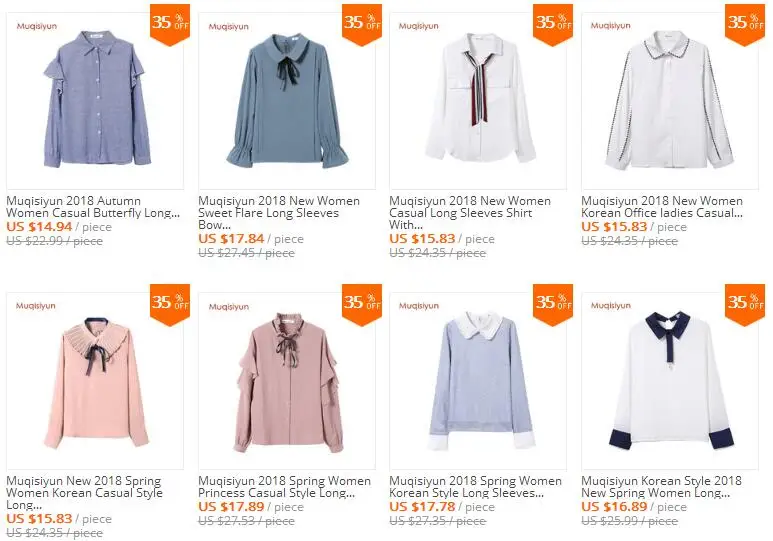
Task: Open 'New Women Korean Office ladies Casual' title link
Action: pyautogui.click(x=661, y=207)
